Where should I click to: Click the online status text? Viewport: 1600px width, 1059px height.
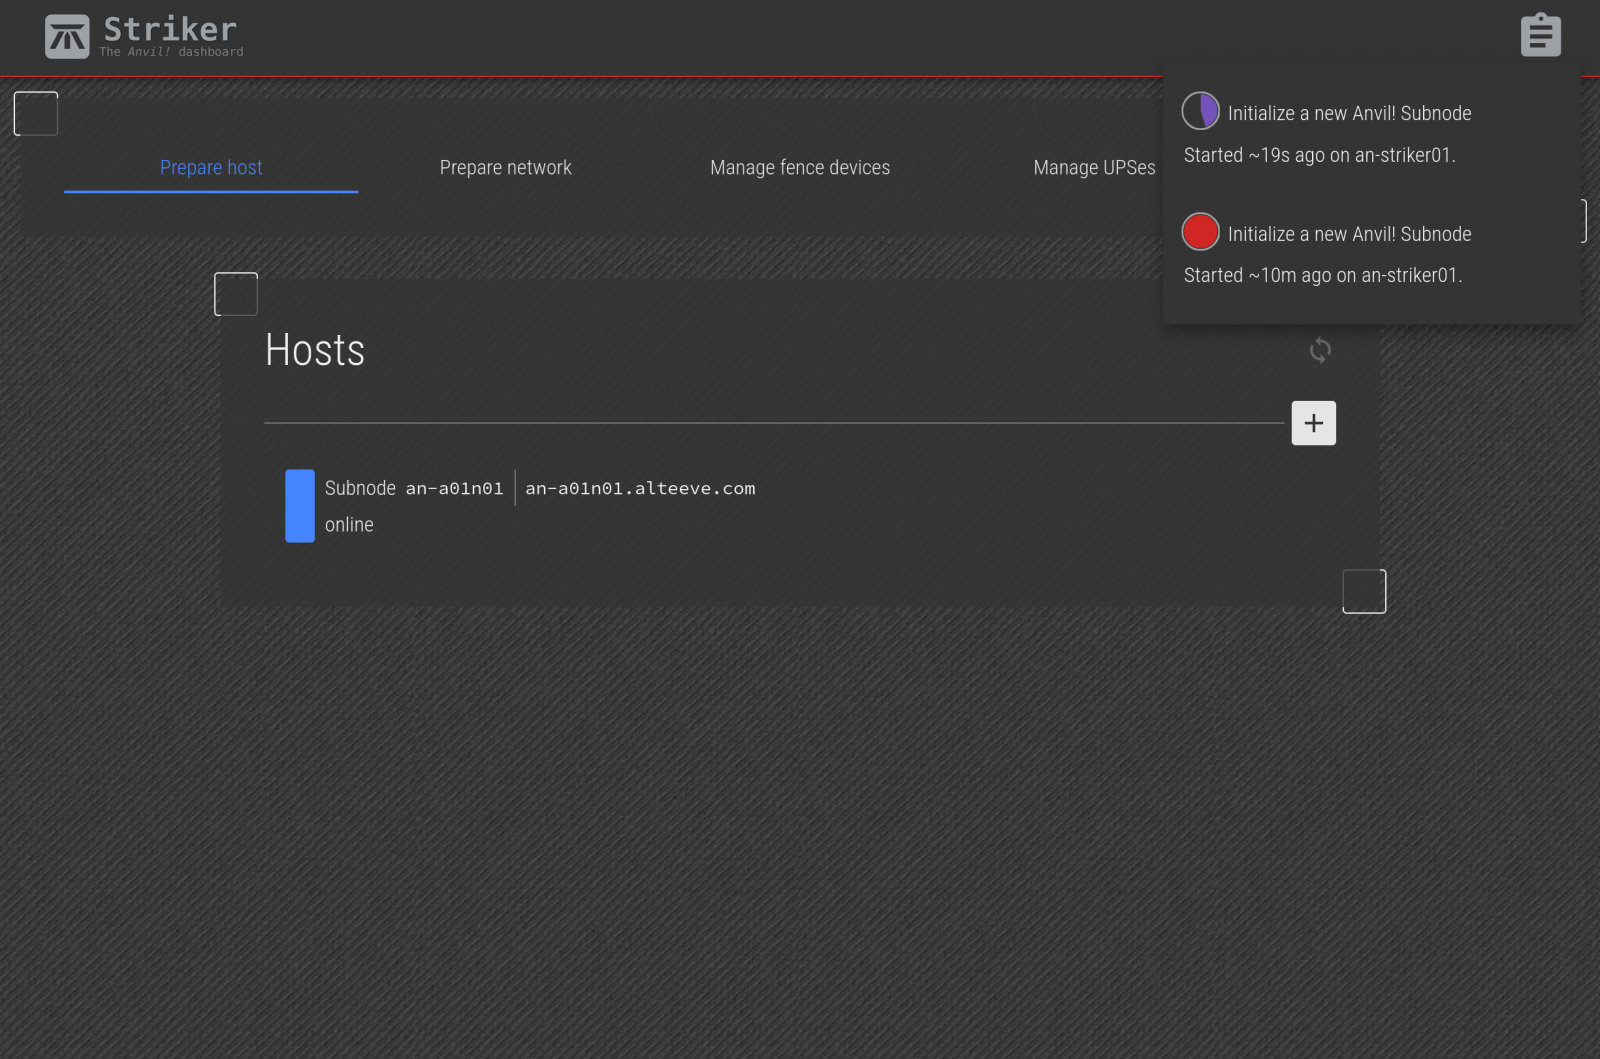349,525
